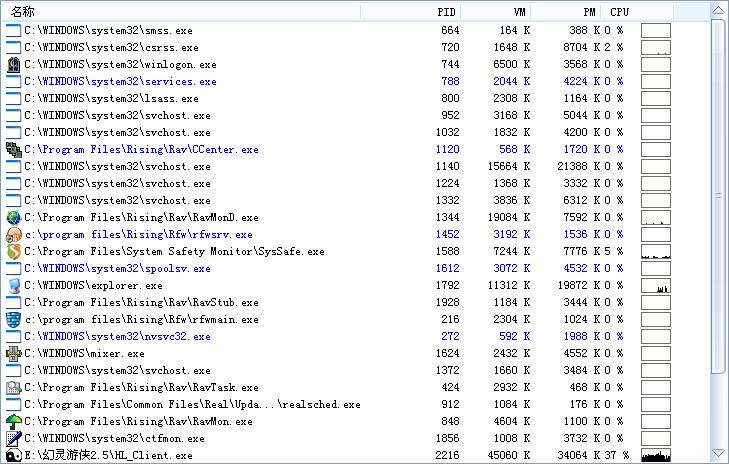
Task: Select the csrss.exe process path
Action: pyautogui.click(x=112, y=47)
